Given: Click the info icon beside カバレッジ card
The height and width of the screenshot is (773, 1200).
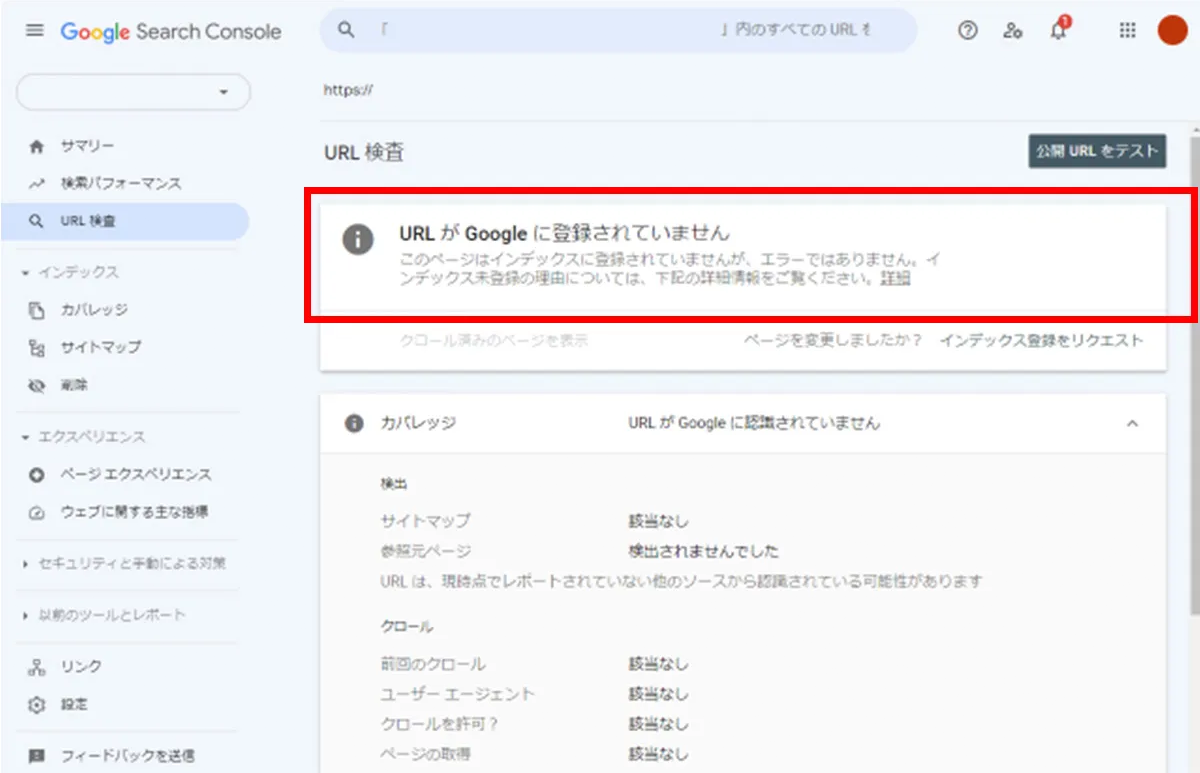Looking at the screenshot, I should [353, 423].
